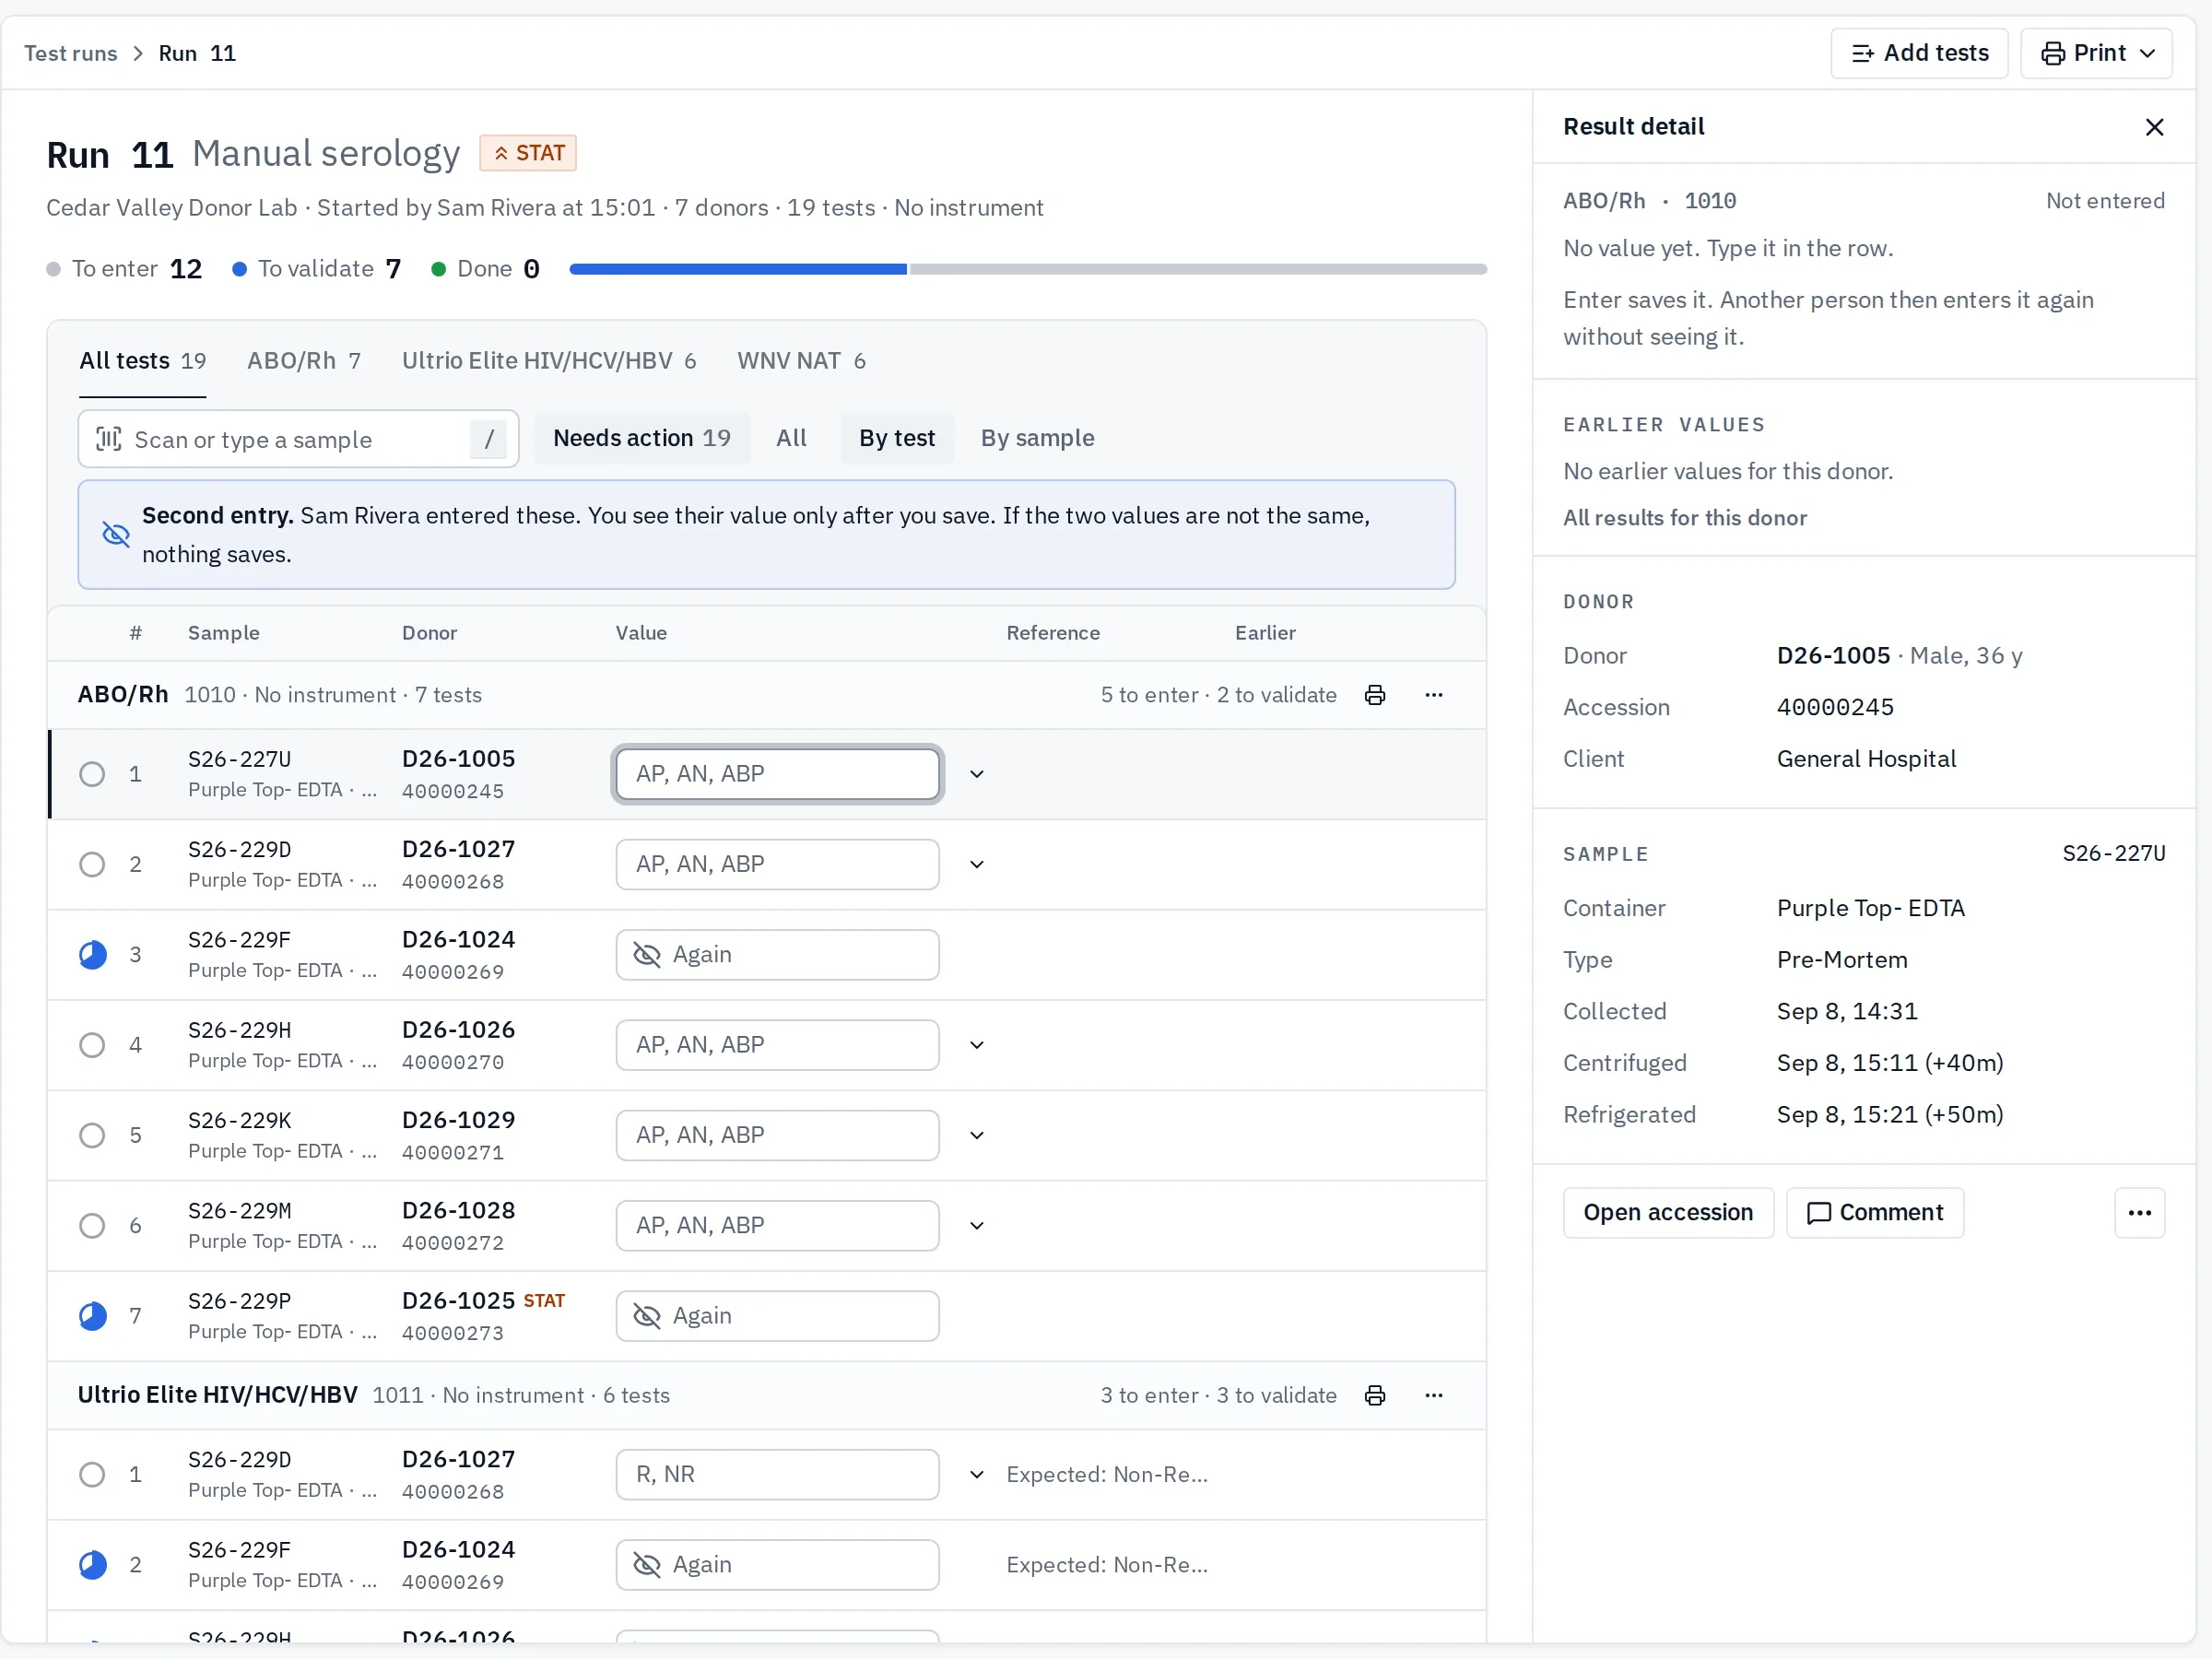
Task: Add a Comment in Result detail
Action: (x=1874, y=1213)
